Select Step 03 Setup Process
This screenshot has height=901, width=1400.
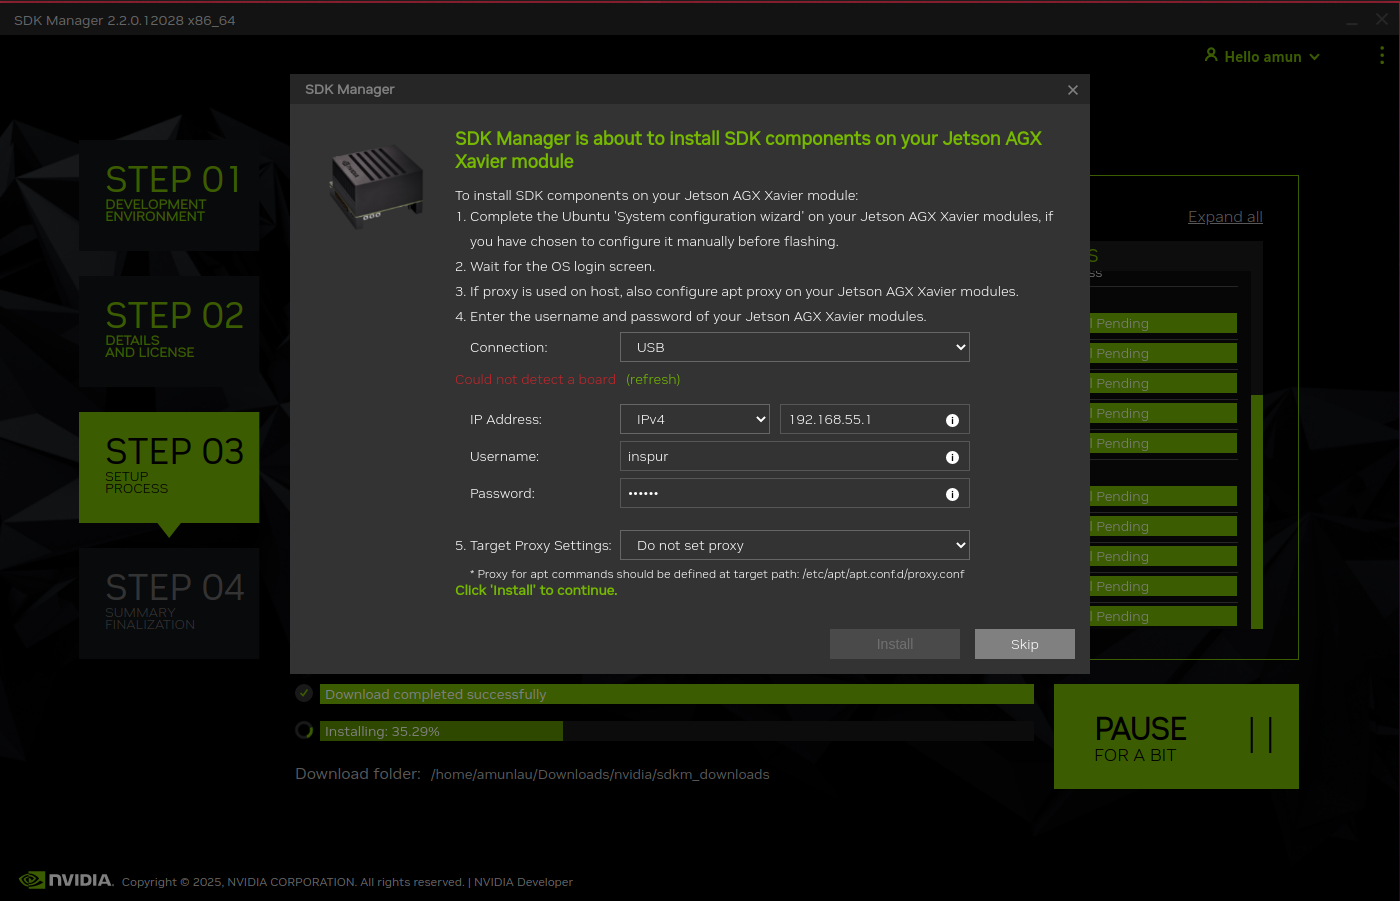click(169, 467)
